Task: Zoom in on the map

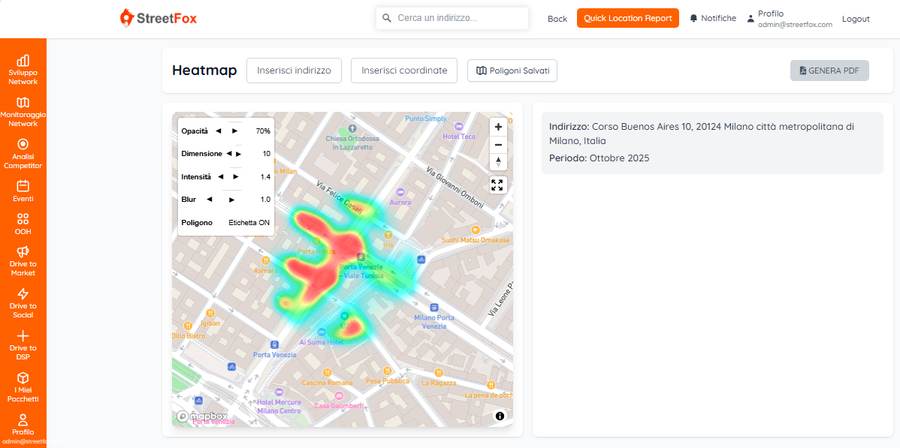Action: tap(498, 127)
